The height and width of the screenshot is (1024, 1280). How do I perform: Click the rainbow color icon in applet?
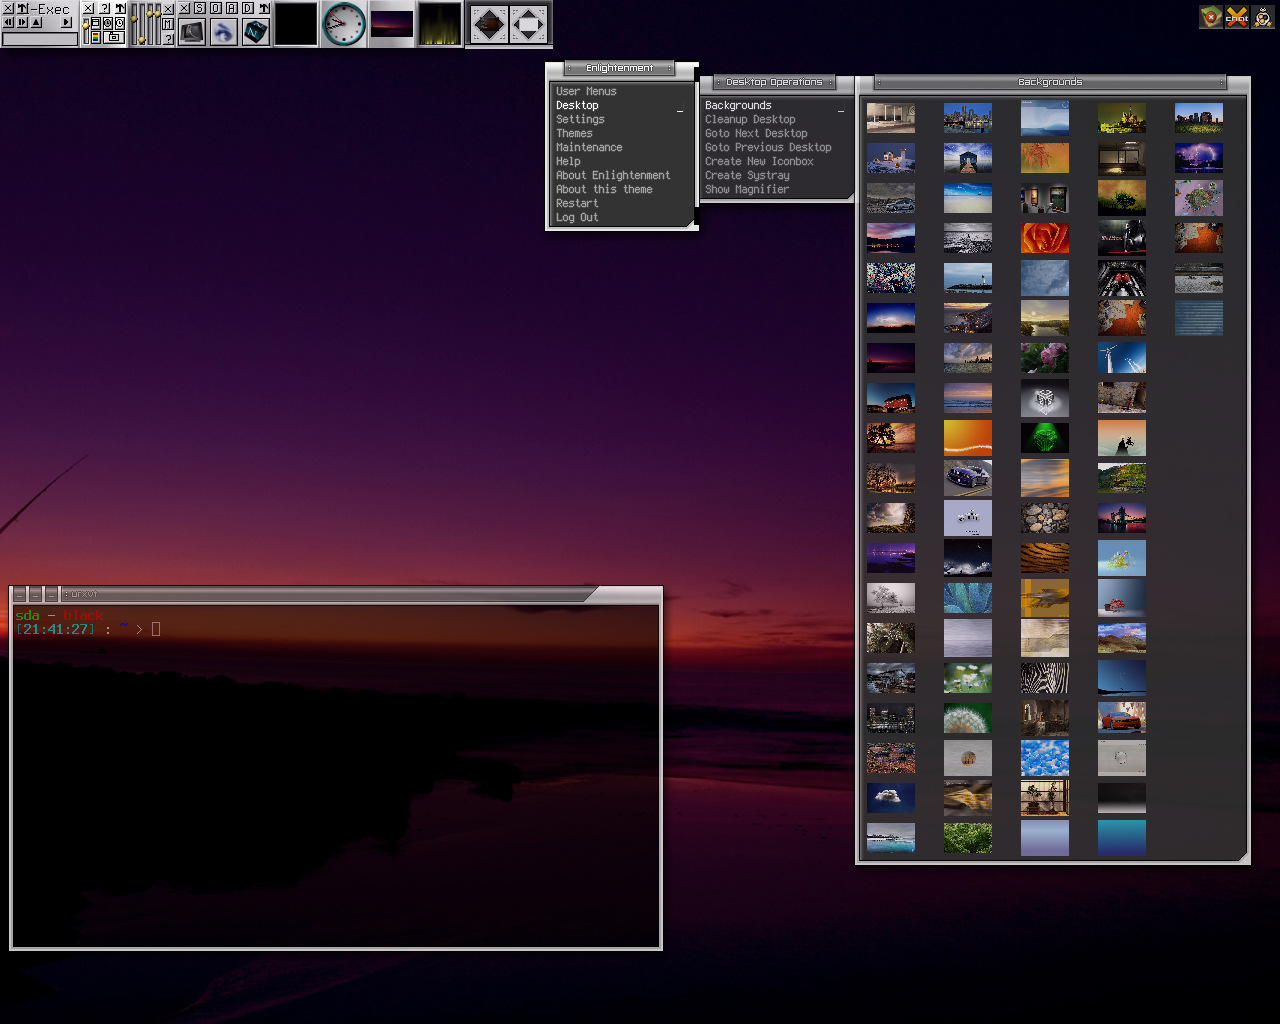click(x=96, y=37)
